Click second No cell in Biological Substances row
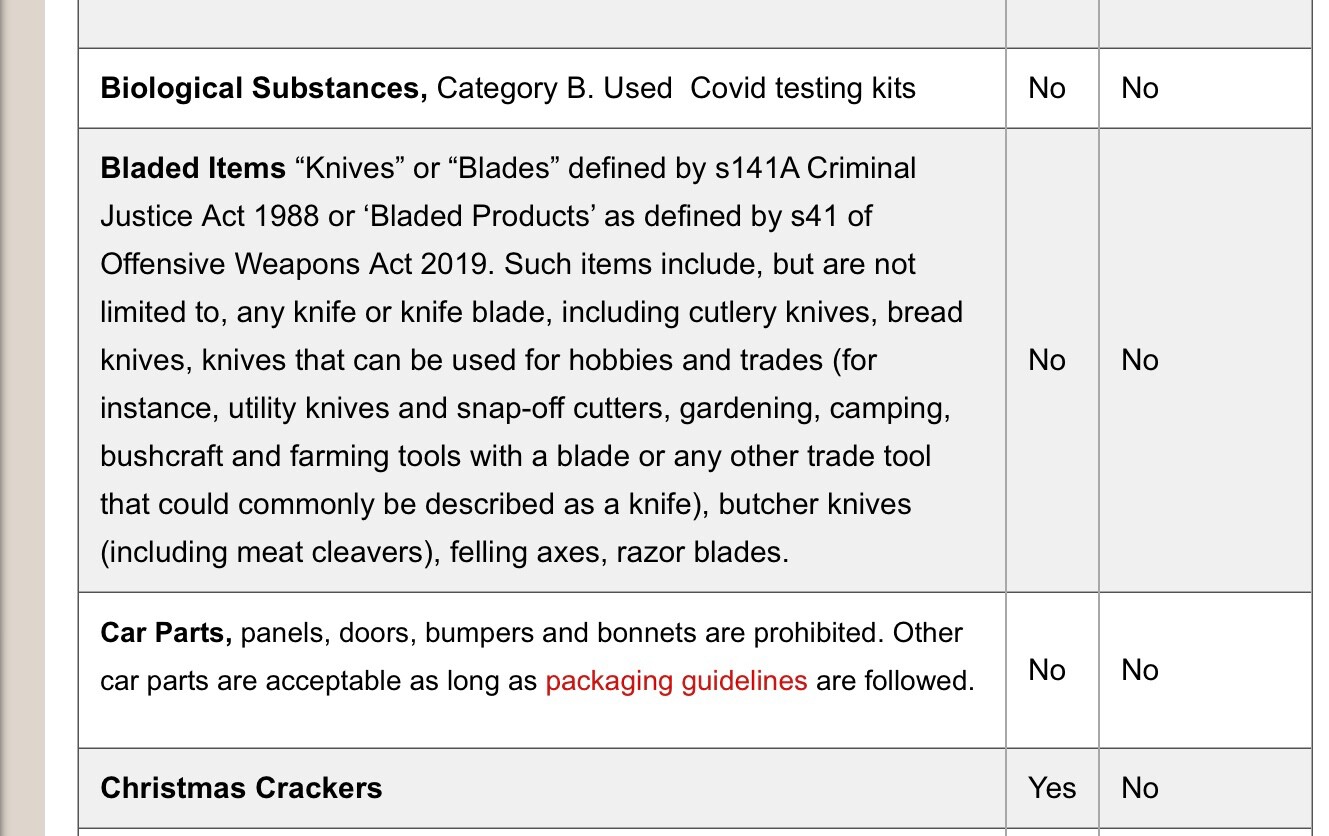The width and height of the screenshot is (1329, 836). 1140,88
